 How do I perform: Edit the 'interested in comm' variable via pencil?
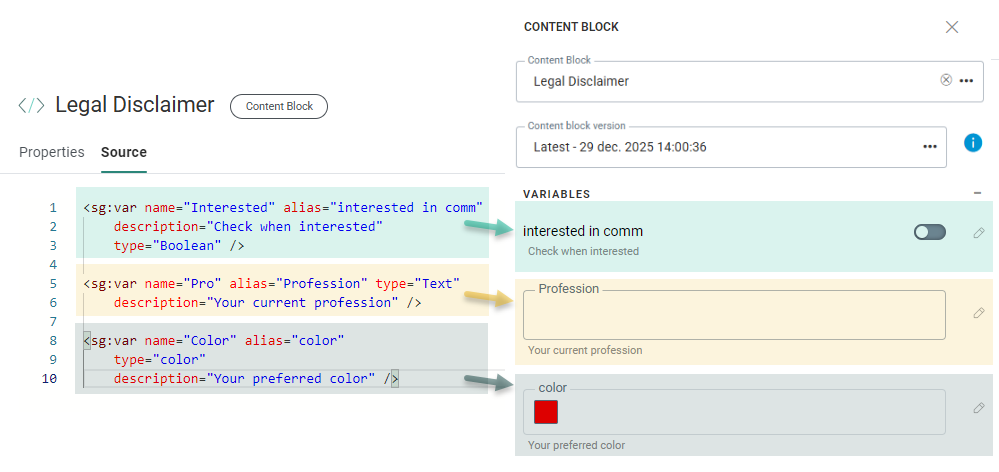(x=978, y=233)
